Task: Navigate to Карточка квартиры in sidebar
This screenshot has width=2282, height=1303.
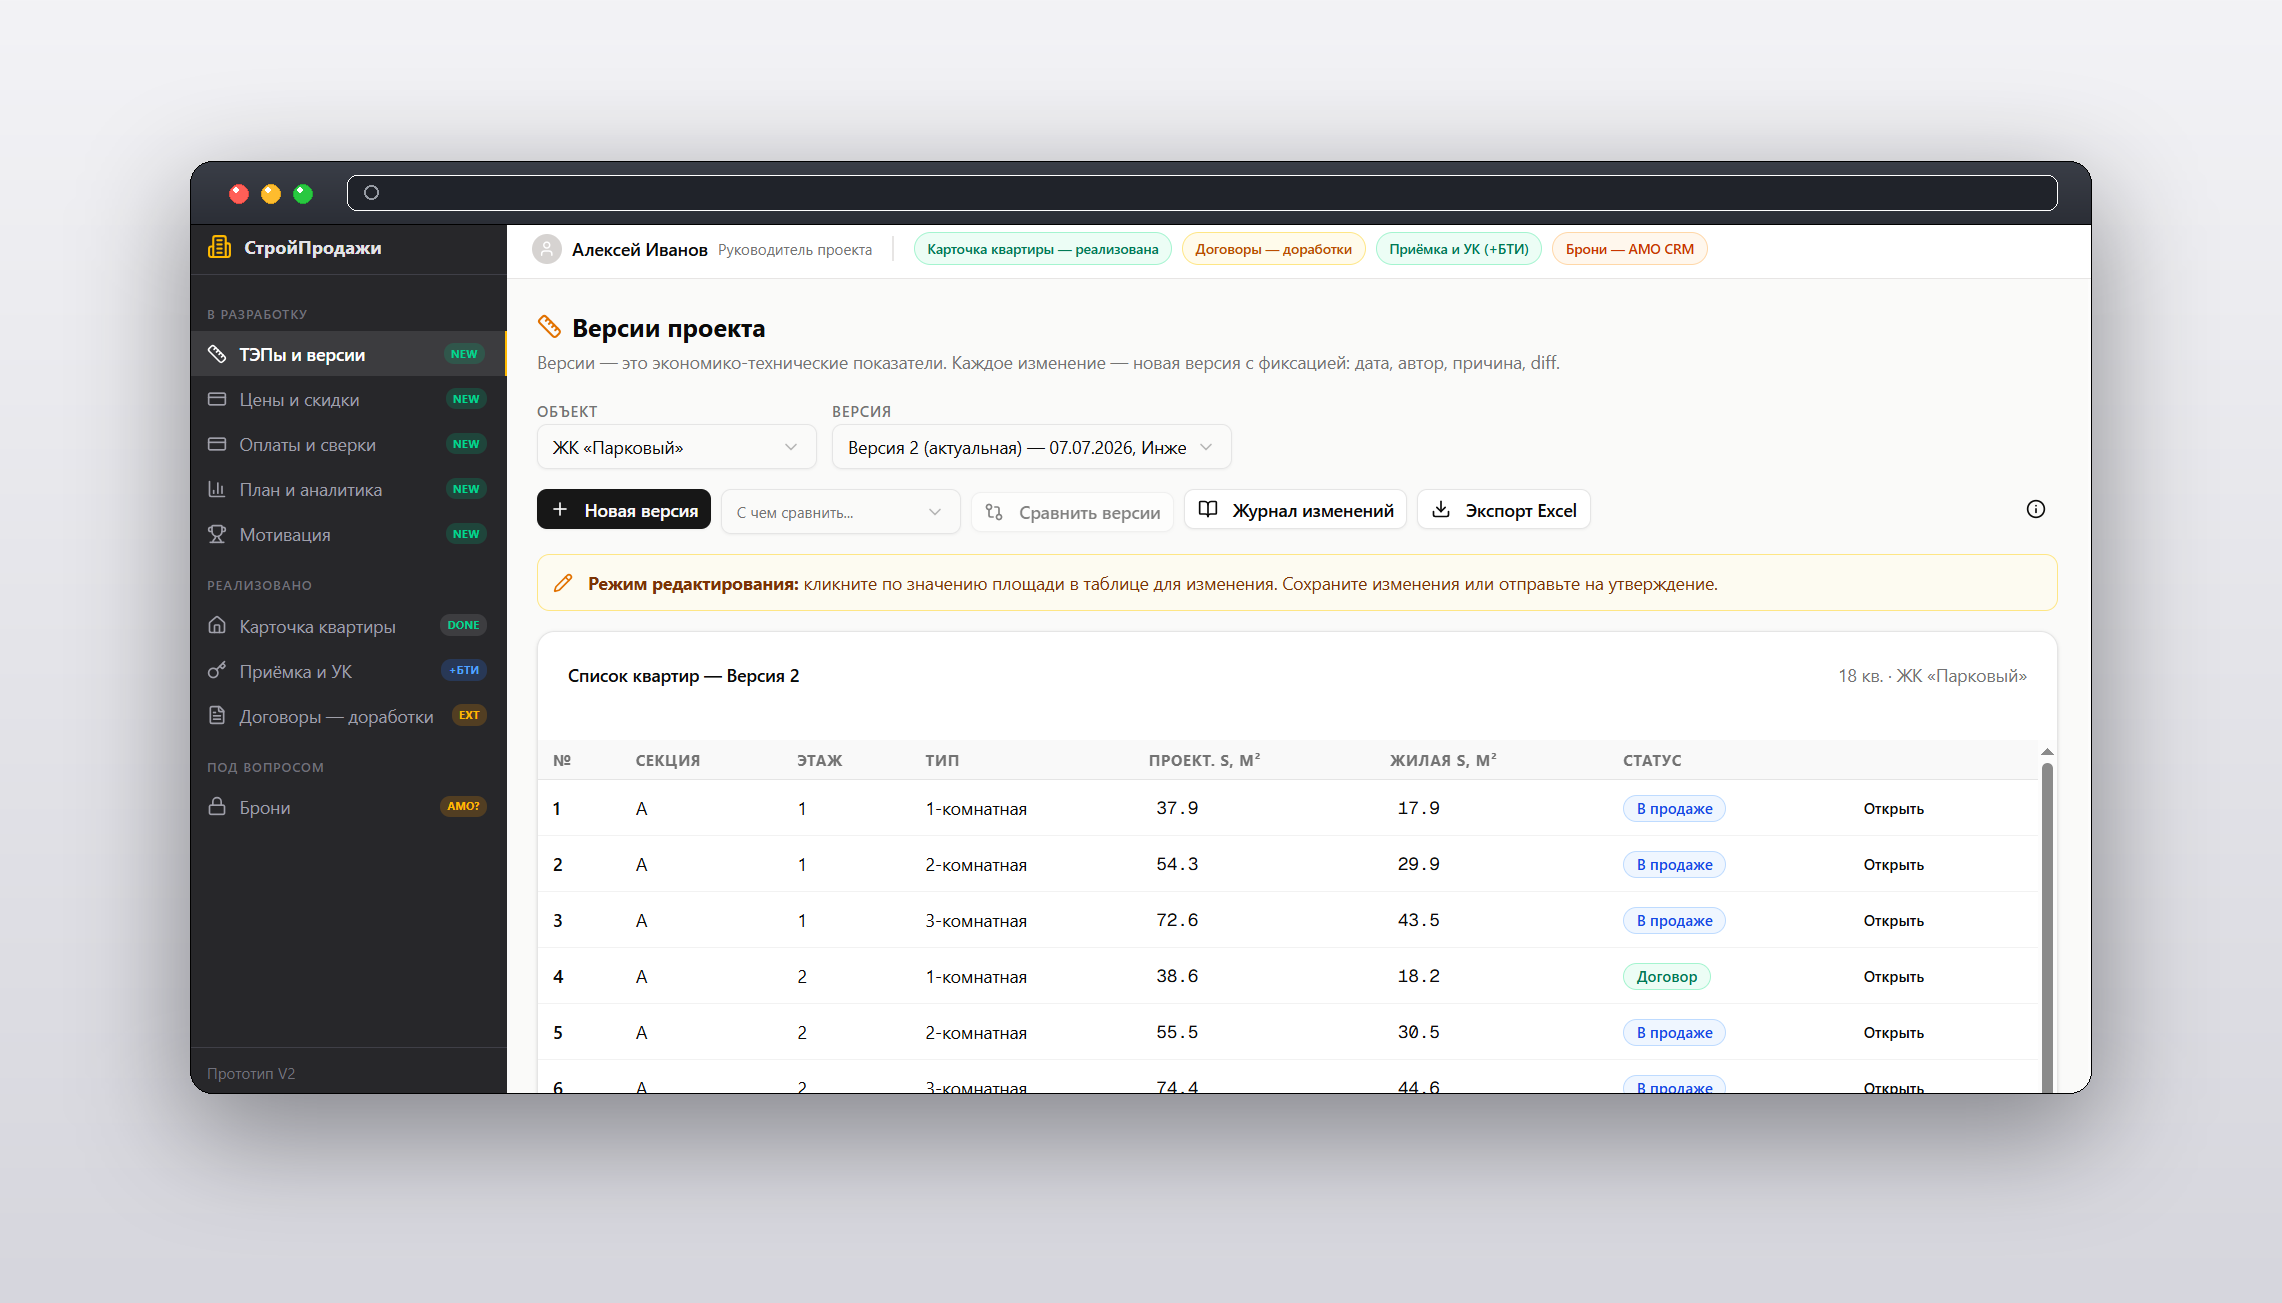Action: (347, 626)
